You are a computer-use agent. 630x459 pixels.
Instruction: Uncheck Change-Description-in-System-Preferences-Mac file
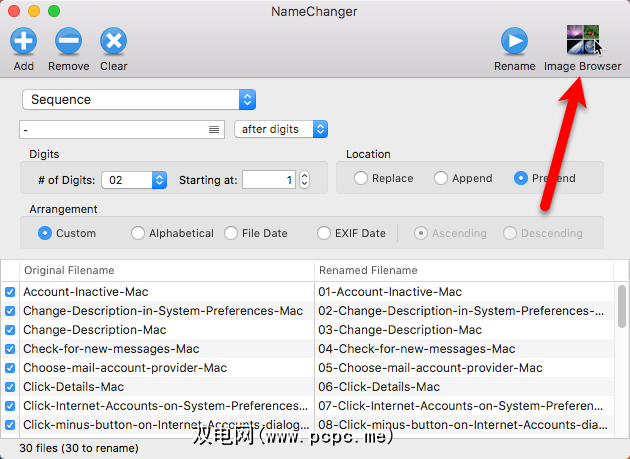[10, 311]
